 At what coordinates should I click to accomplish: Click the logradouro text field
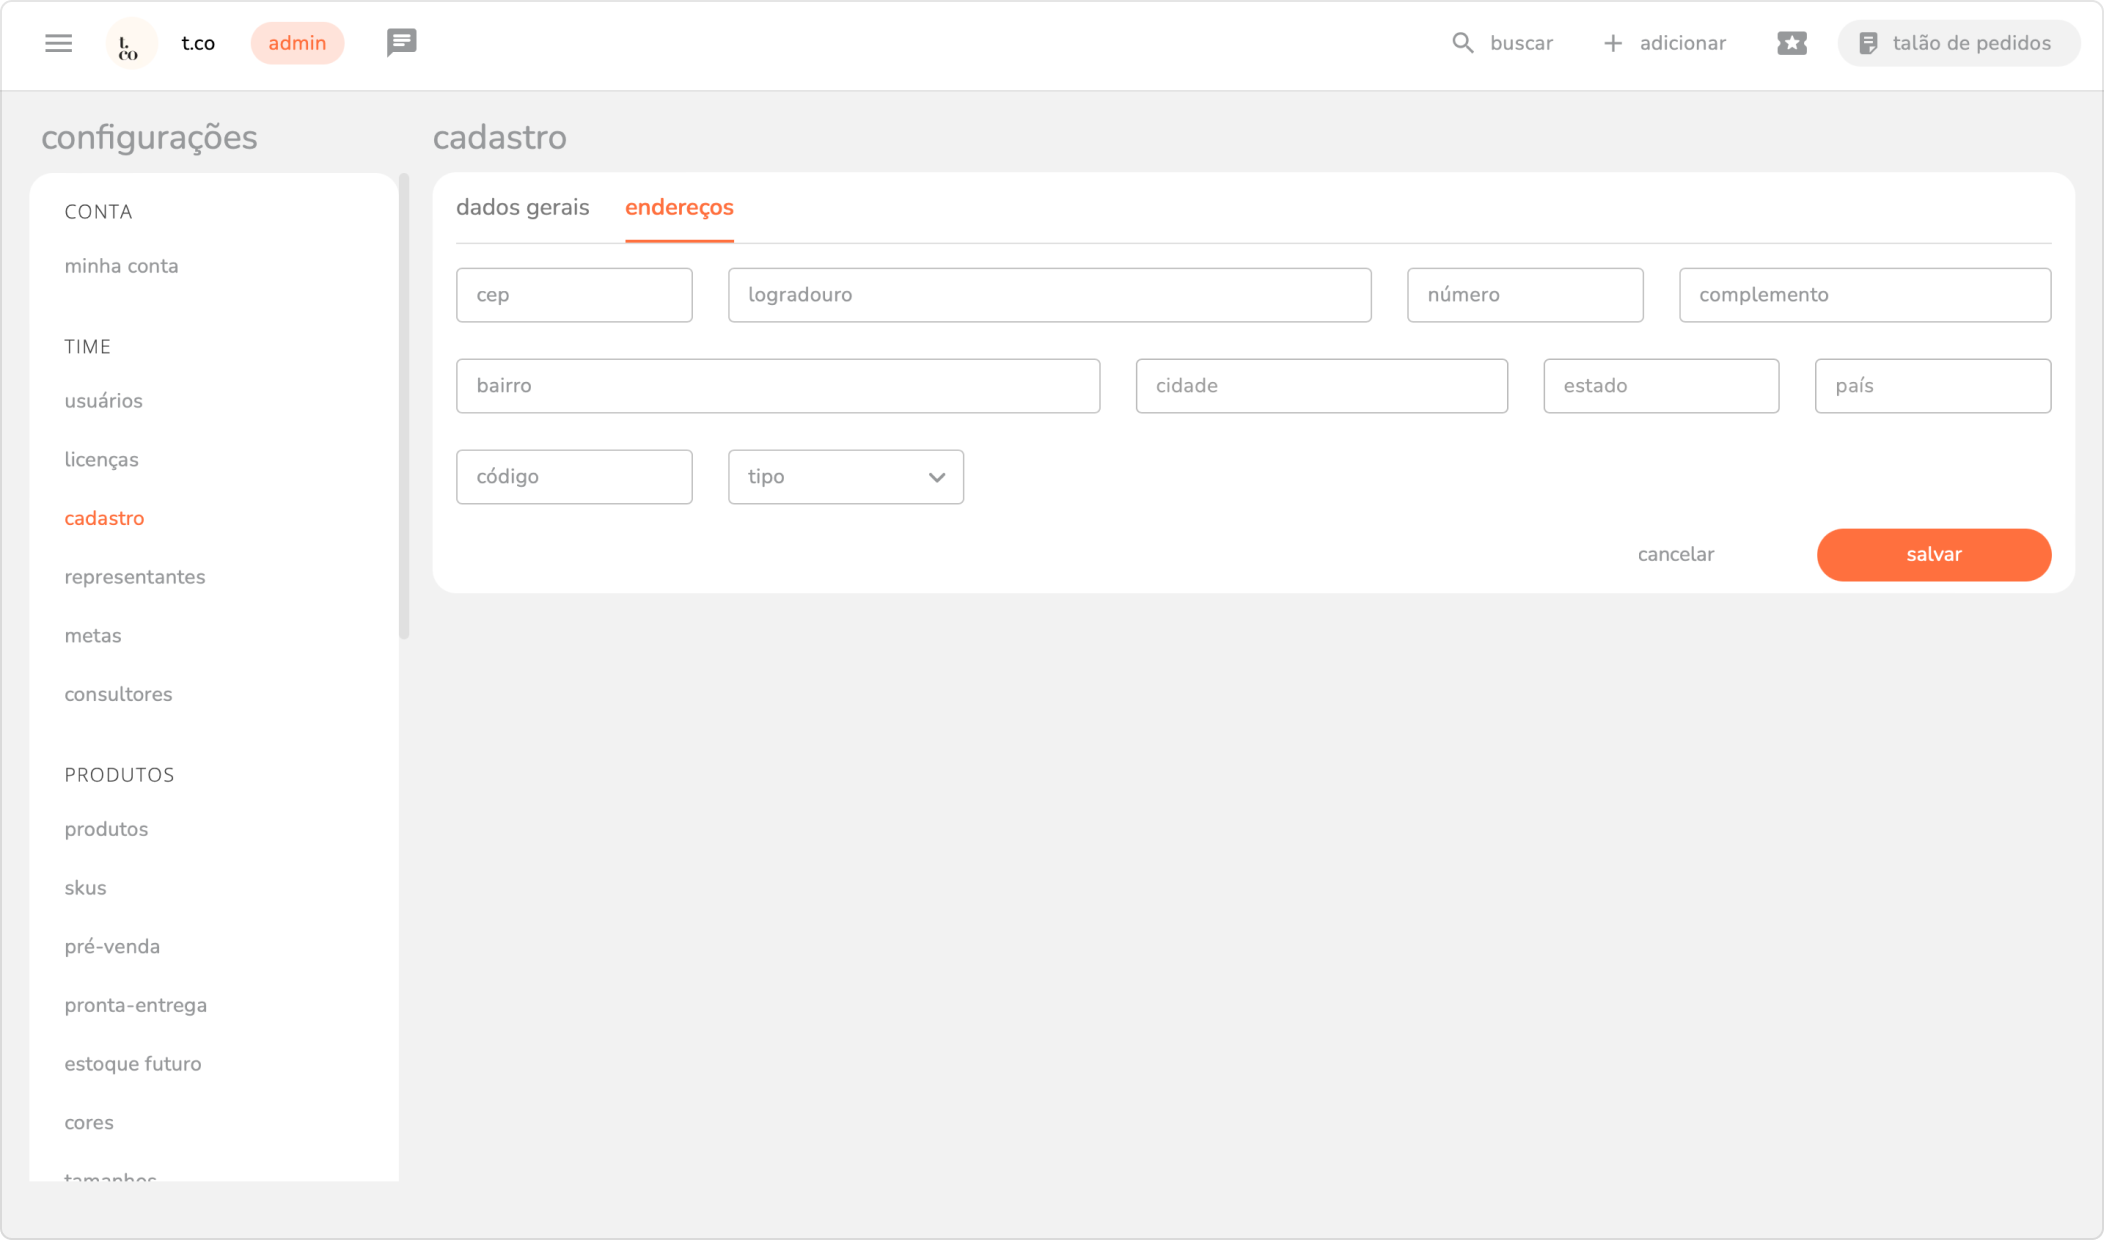[x=1049, y=295]
